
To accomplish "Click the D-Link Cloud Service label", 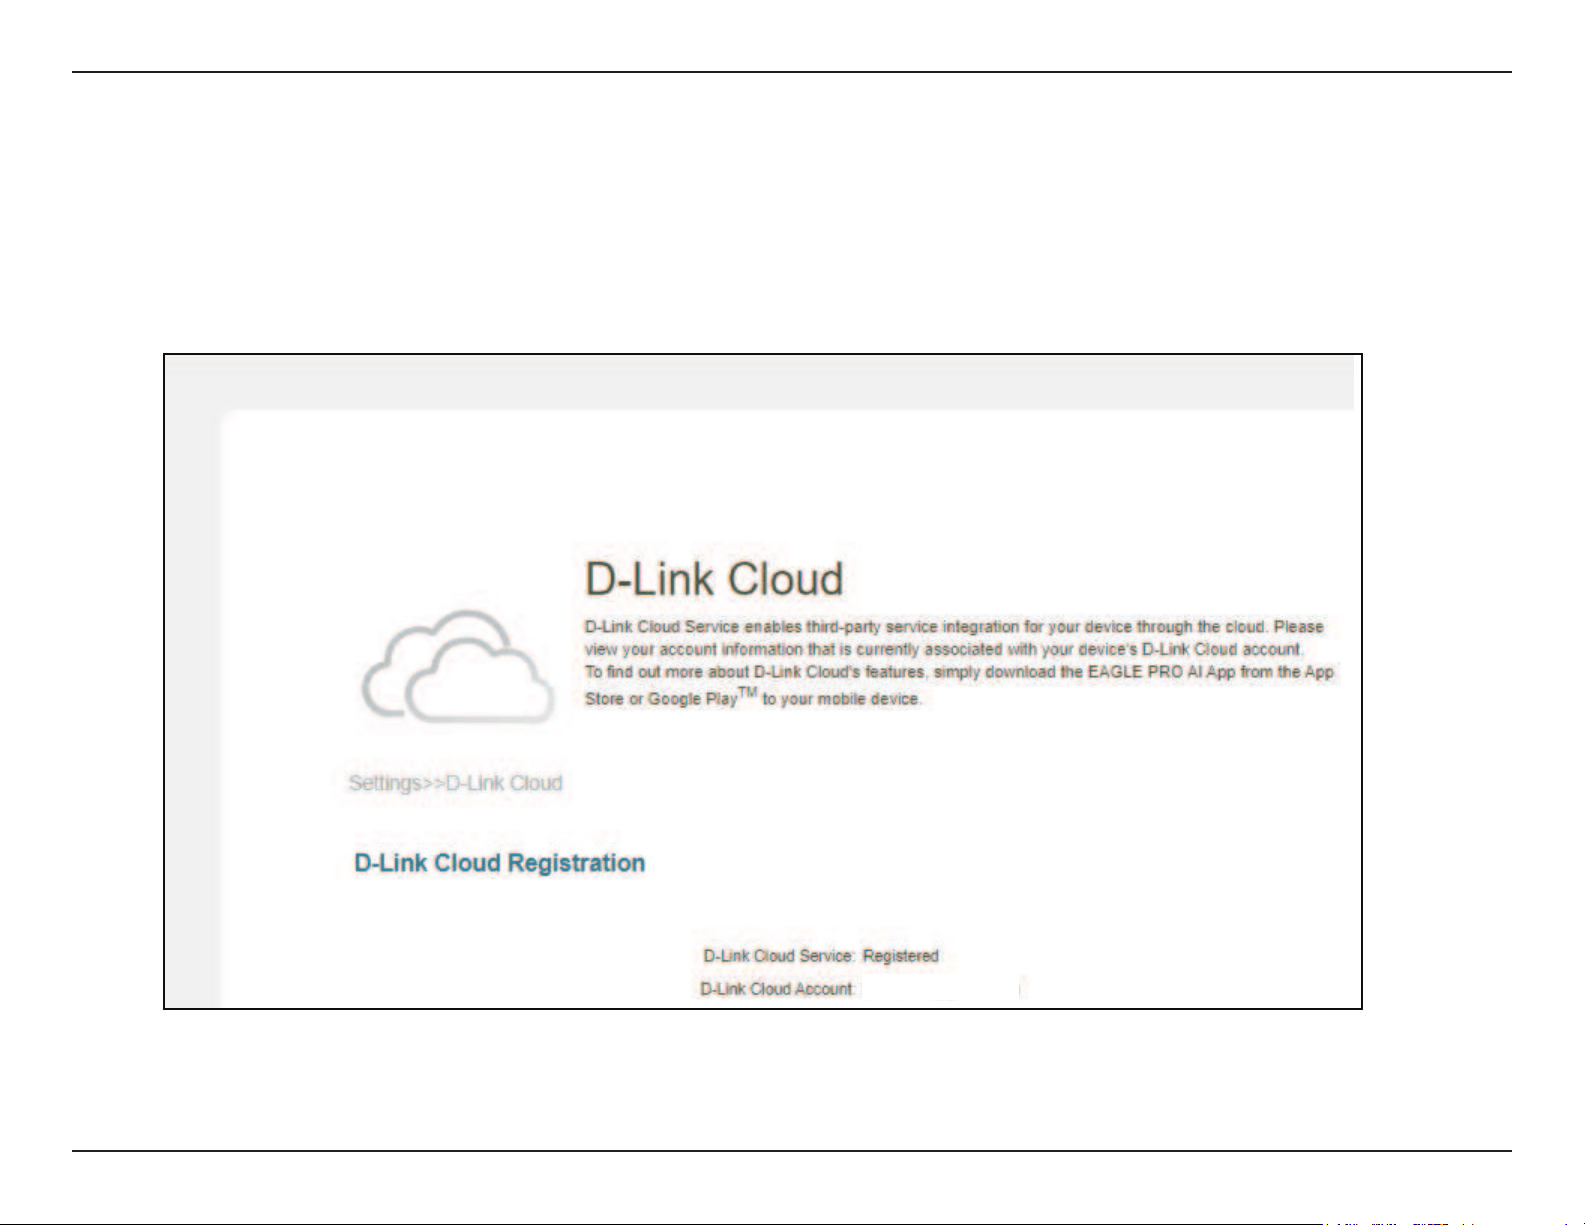I will coord(779,956).
